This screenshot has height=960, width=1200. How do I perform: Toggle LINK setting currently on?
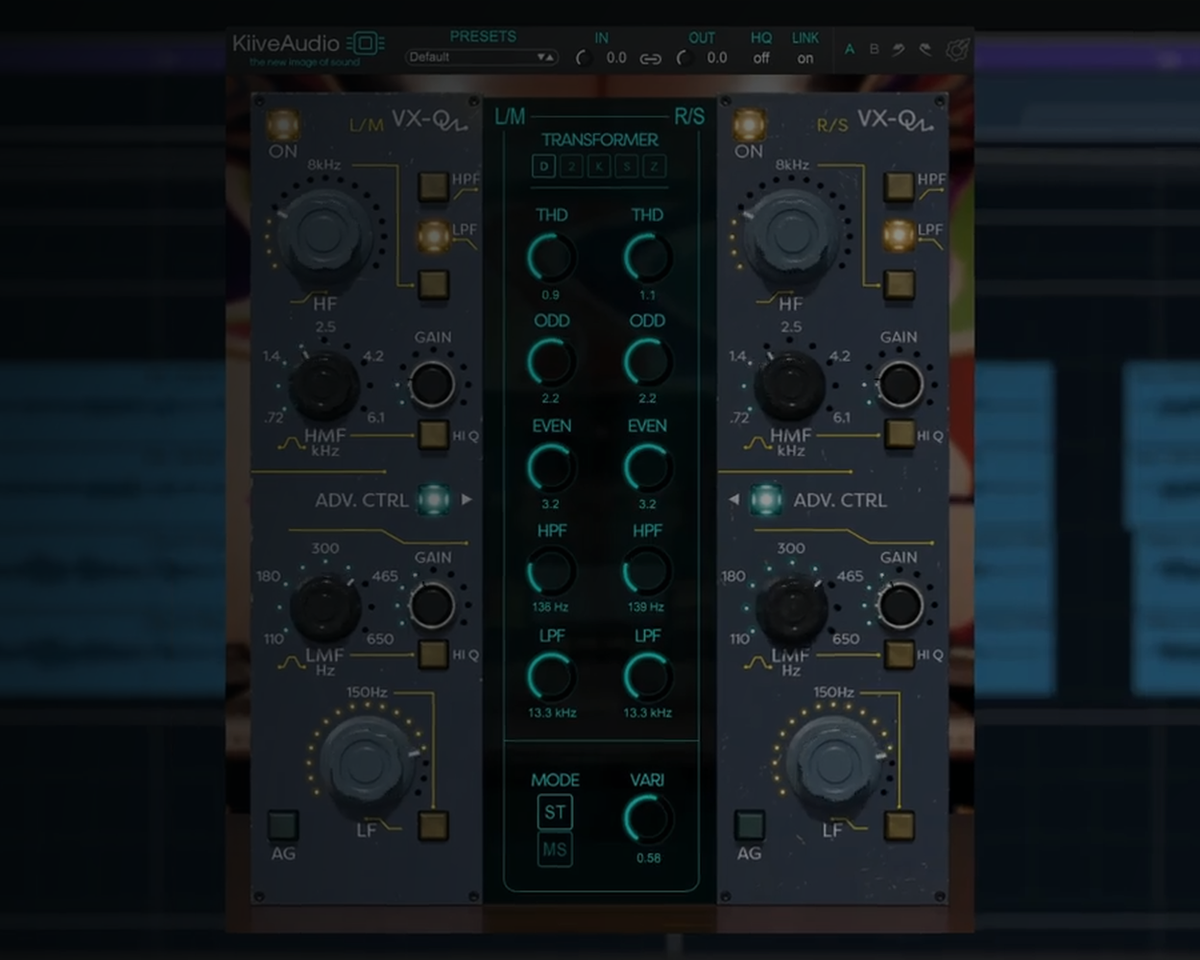click(805, 58)
